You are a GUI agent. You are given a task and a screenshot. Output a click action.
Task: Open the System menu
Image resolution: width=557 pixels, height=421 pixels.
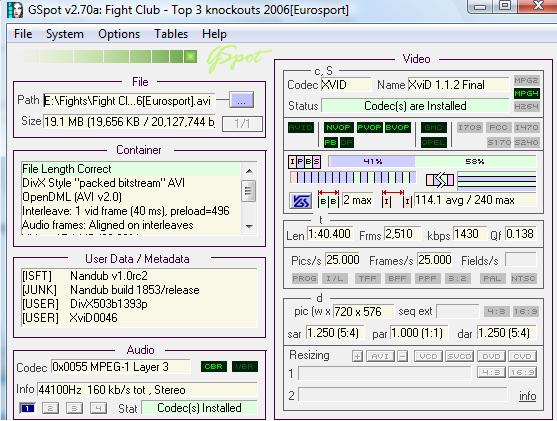point(65,34)
